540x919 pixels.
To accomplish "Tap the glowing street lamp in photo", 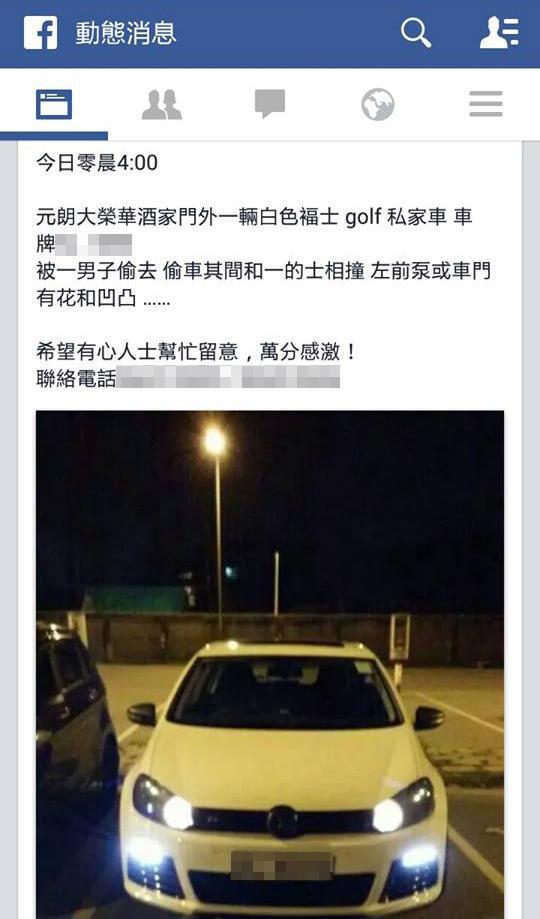I will [215, 441].
